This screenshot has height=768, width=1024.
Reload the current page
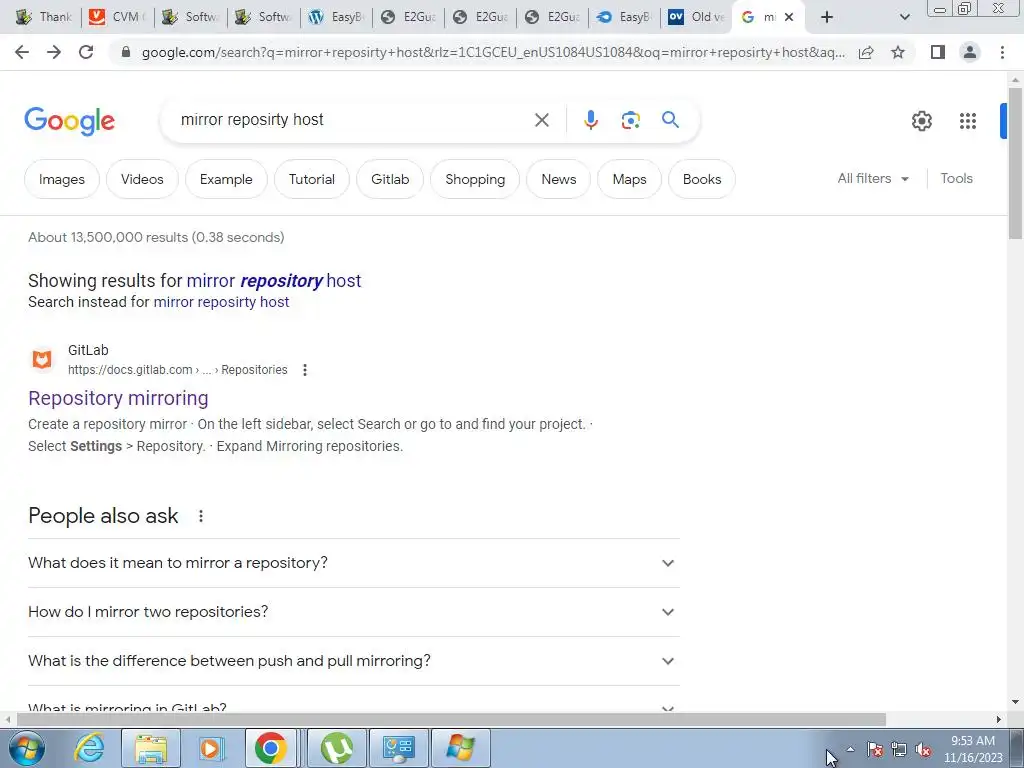(86, 52)
